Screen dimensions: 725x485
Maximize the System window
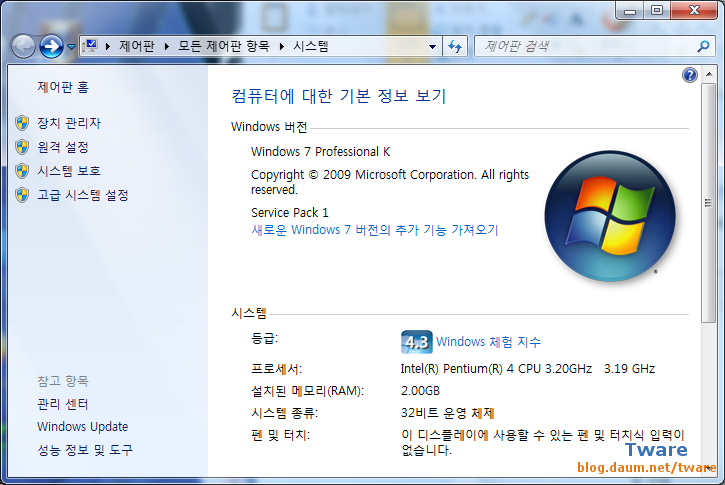[657, 10]
